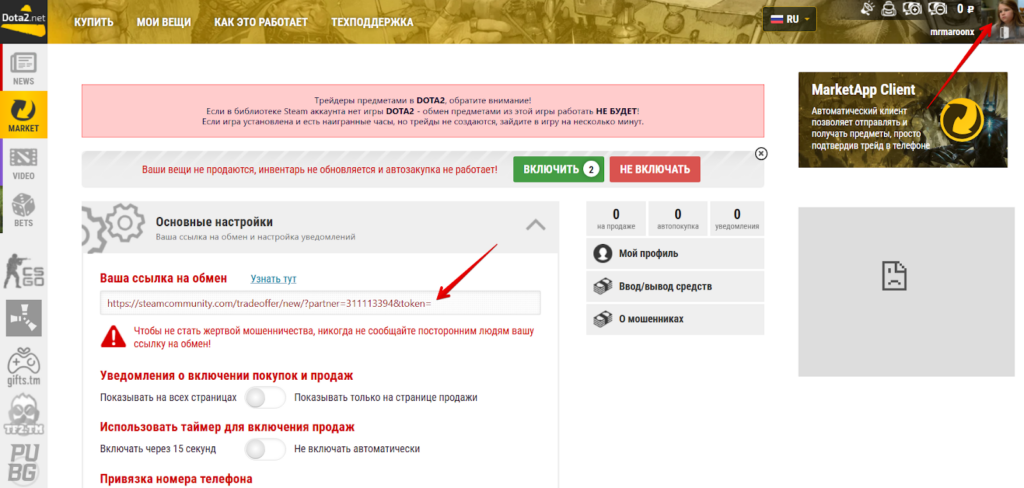
Task: Click the на продаже counter box
Action: [x=616, y=219]
